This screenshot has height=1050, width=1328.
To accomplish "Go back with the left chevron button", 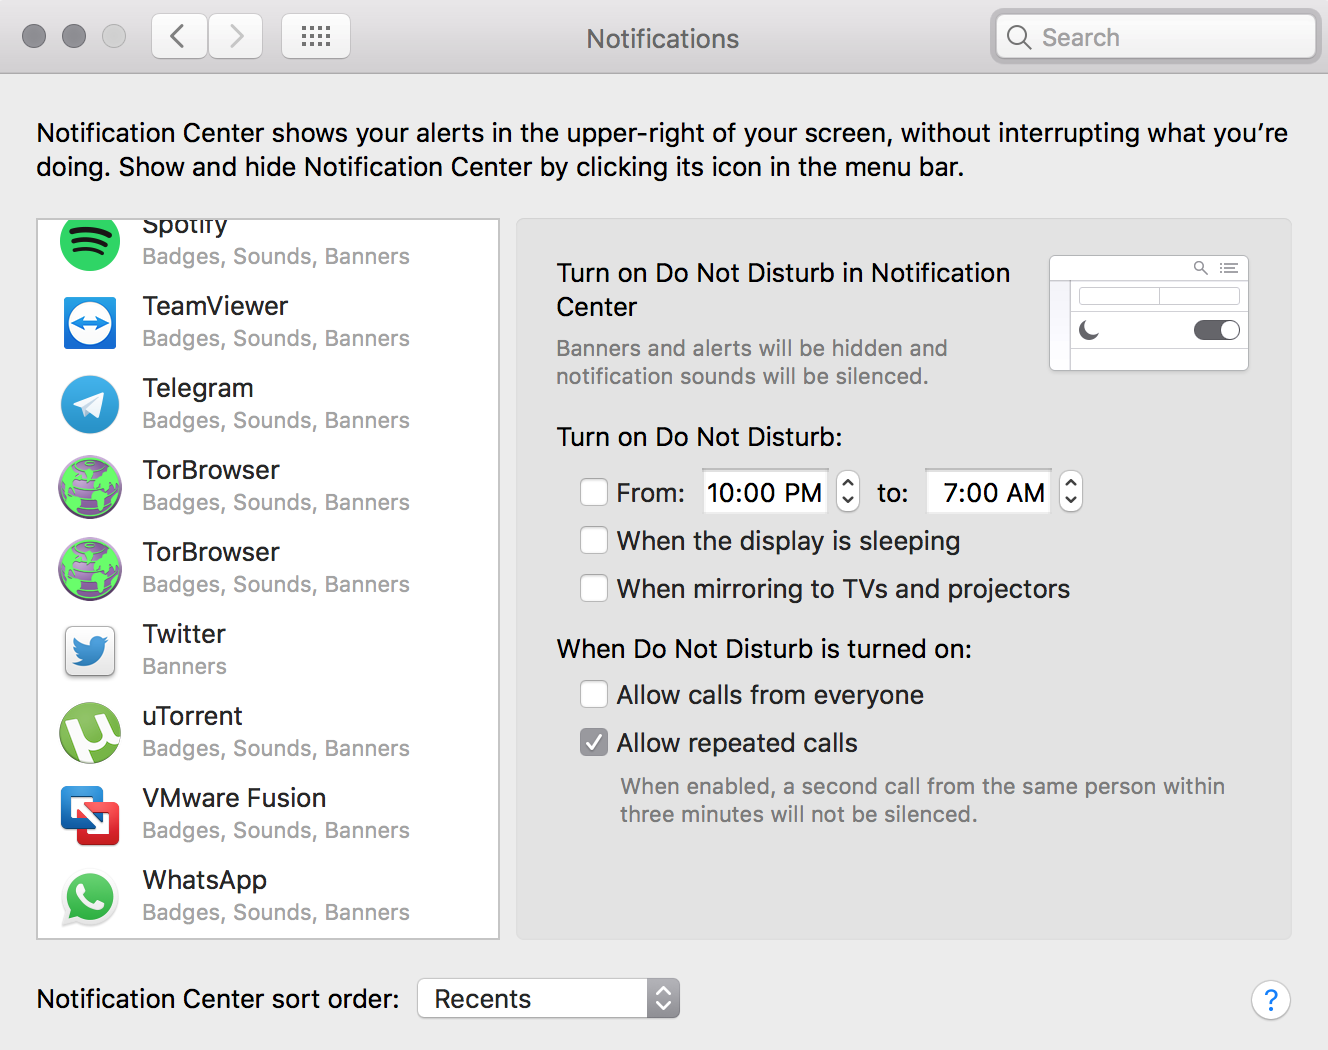I will 179,37.
